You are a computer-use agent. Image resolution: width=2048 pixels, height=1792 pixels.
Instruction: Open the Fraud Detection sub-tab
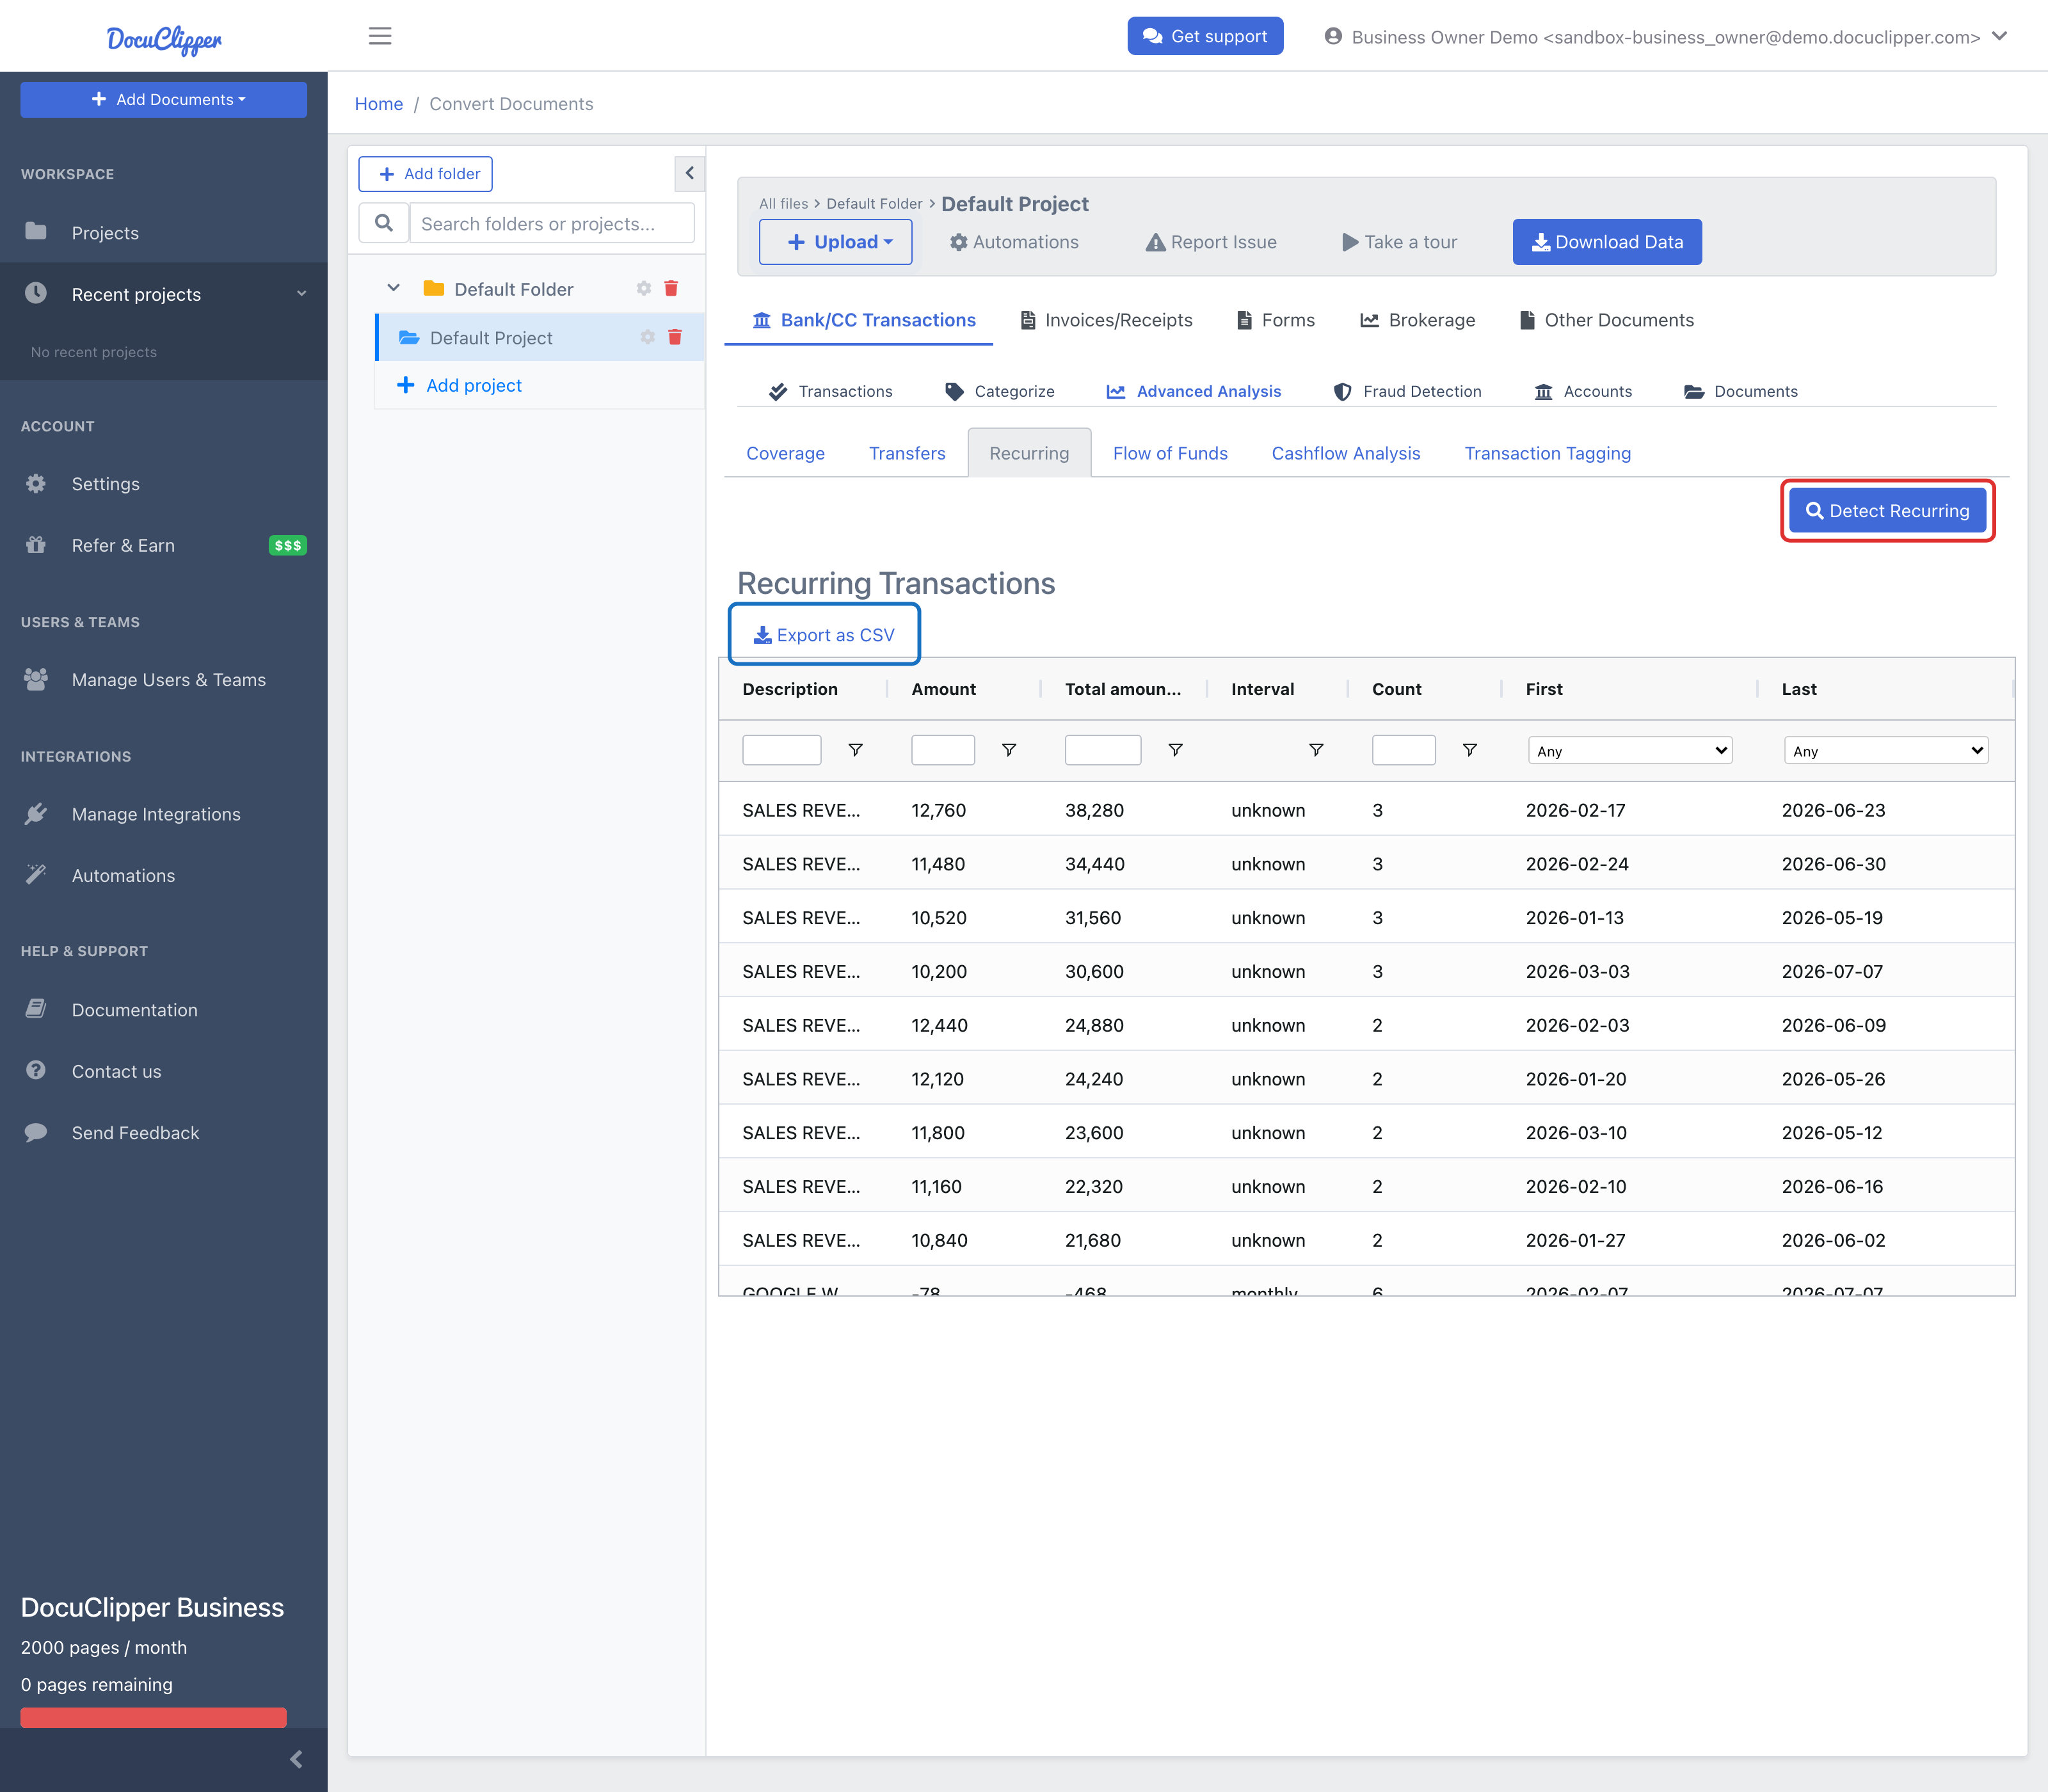(1408, 391)
